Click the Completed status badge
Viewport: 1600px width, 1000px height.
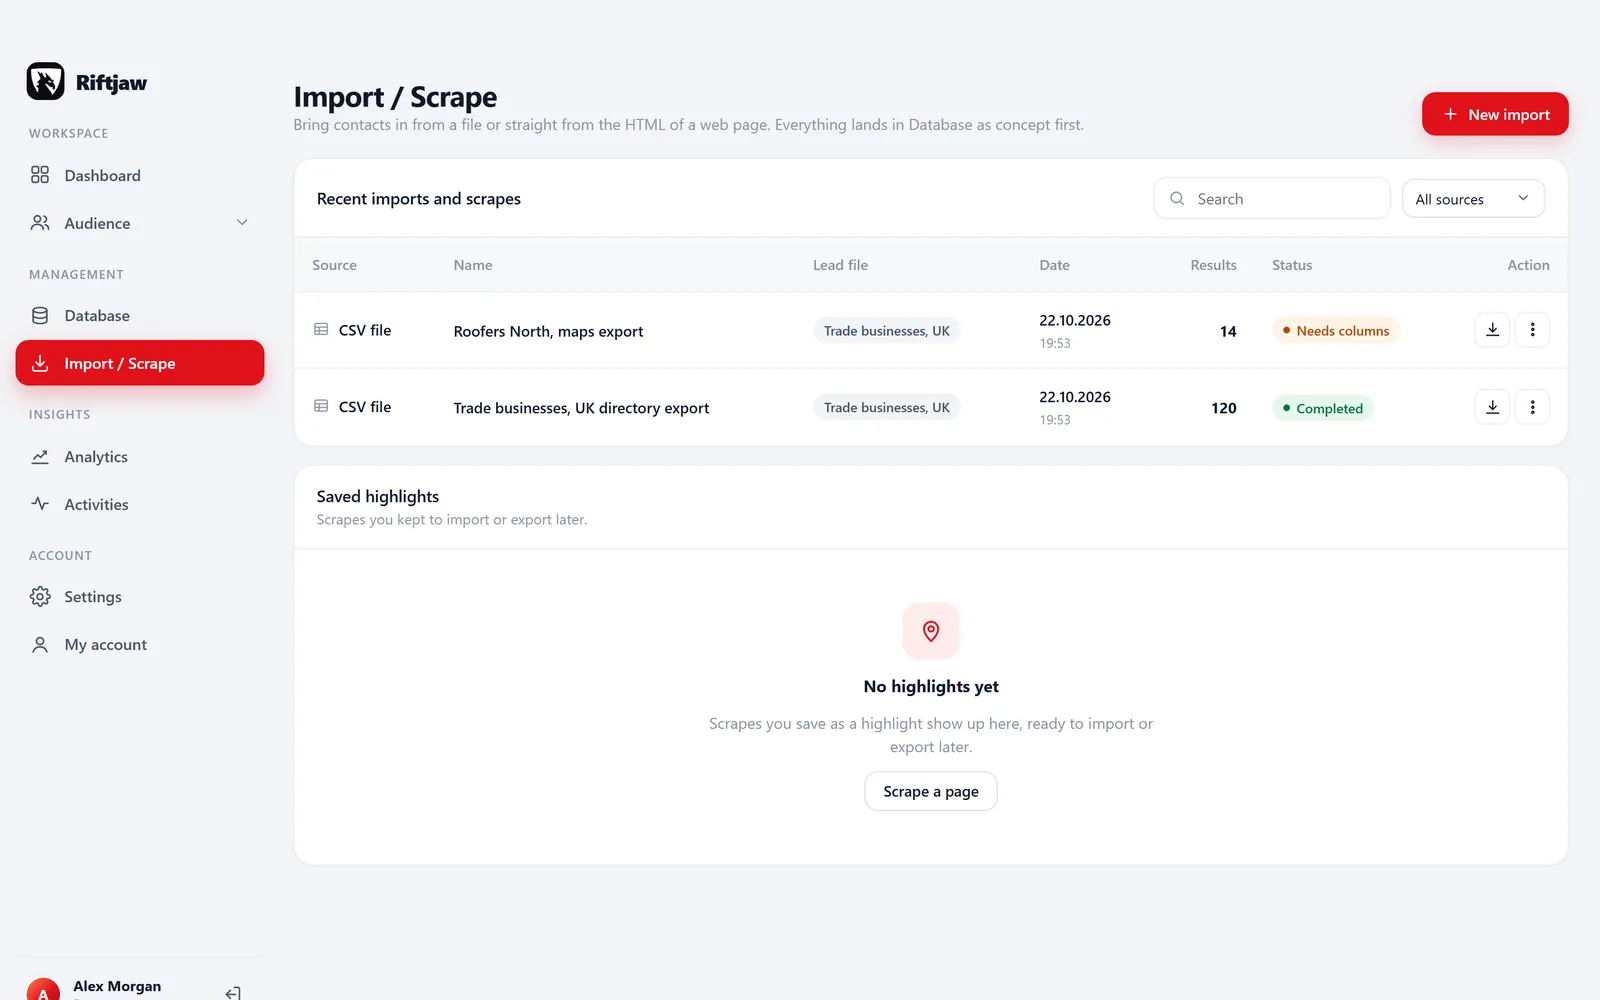pos(1322,408)
